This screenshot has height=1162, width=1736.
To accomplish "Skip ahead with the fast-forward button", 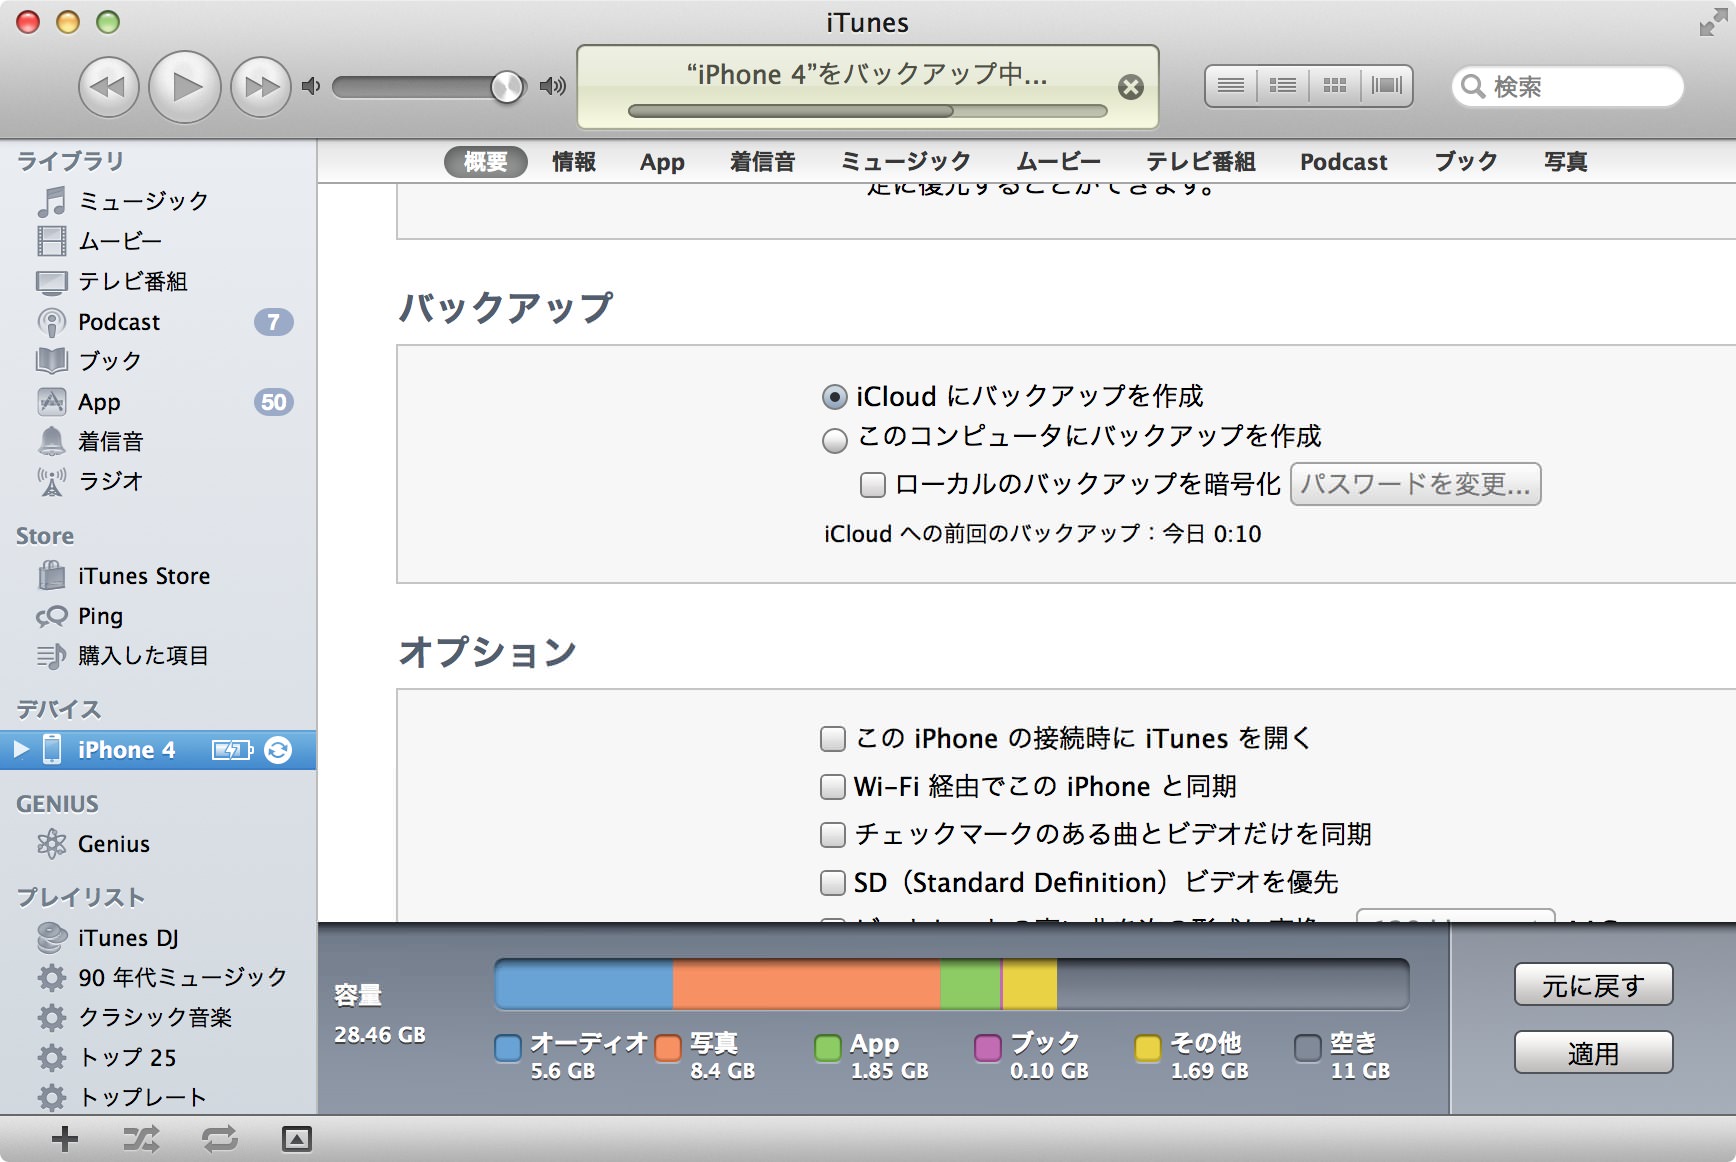I will point(261,87).
